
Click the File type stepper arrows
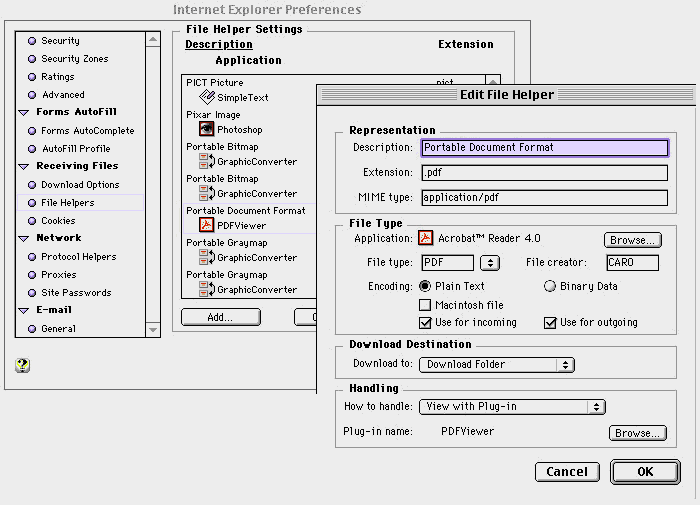(x=490, y=263)
